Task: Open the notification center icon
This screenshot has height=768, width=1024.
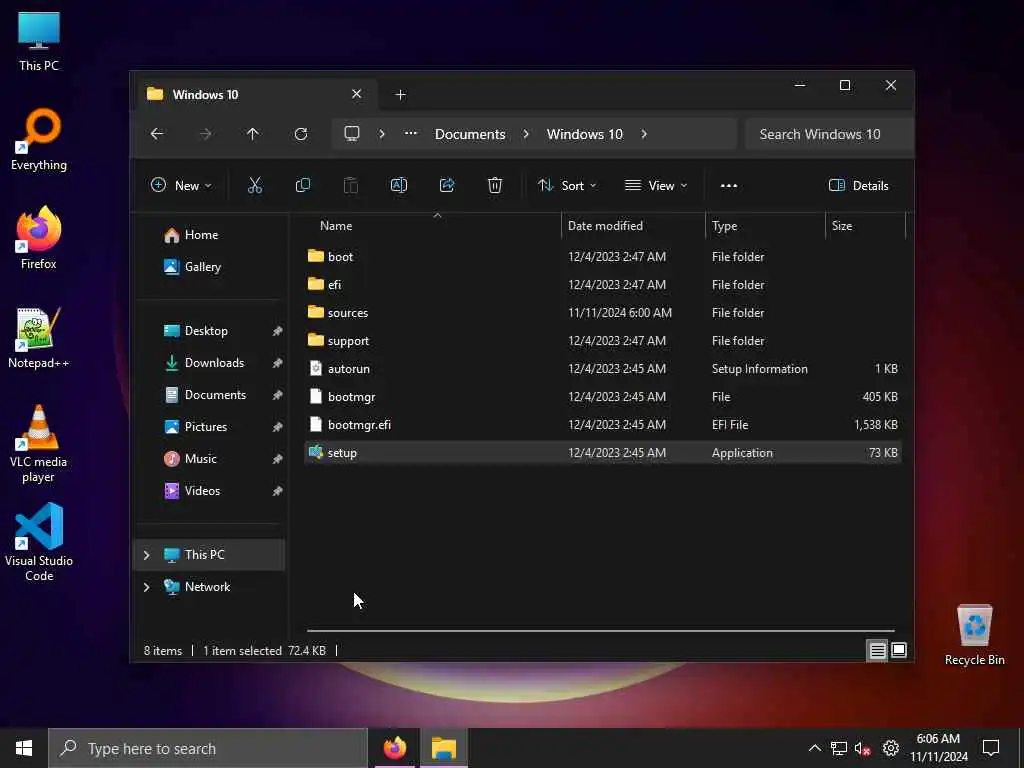Action: point(991,748)
